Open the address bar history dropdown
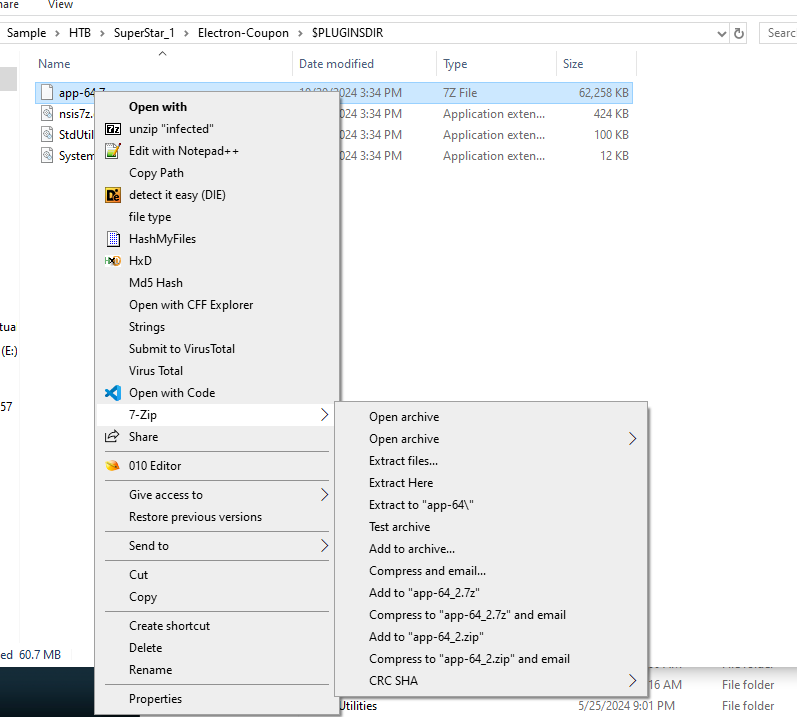Screen dimensions: 797x717 (721, 33)
